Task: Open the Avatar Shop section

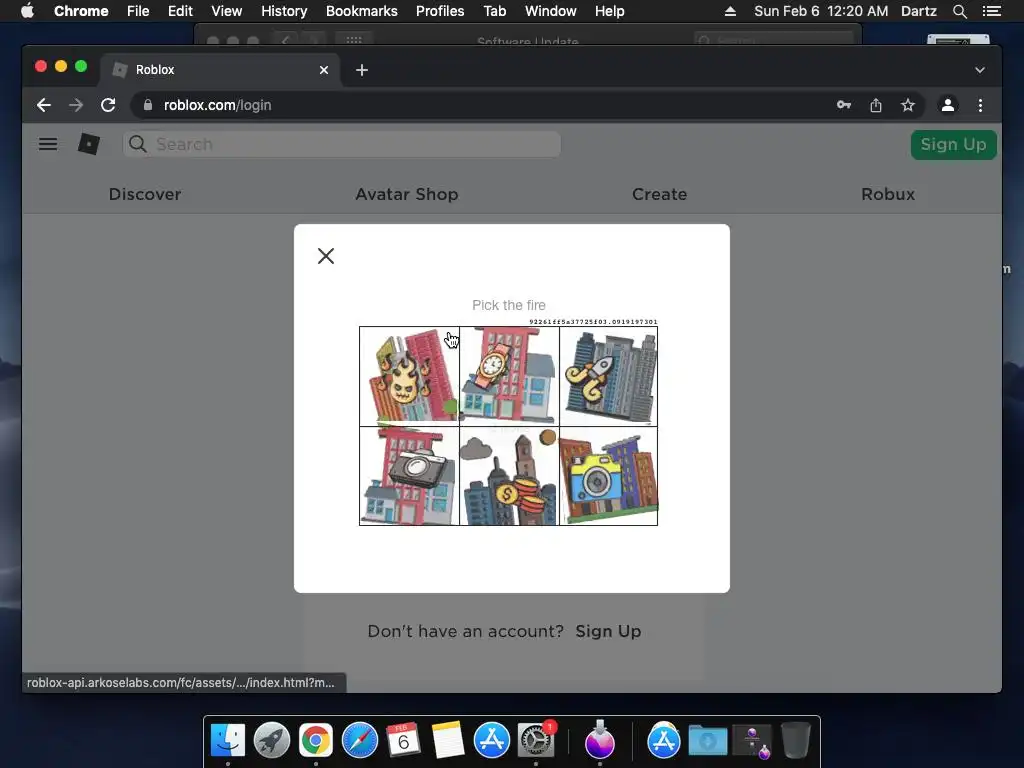Action: [407, 195]
